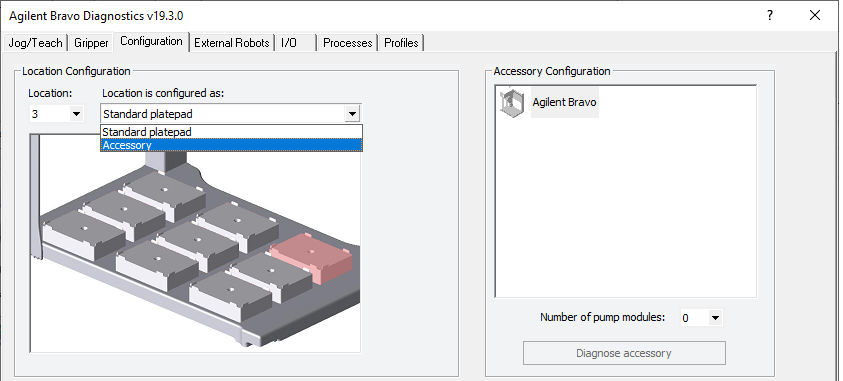Expand the Number of pump modules dropdown
The width and height of the screenshot is (843, 381).
coord(715,318)
